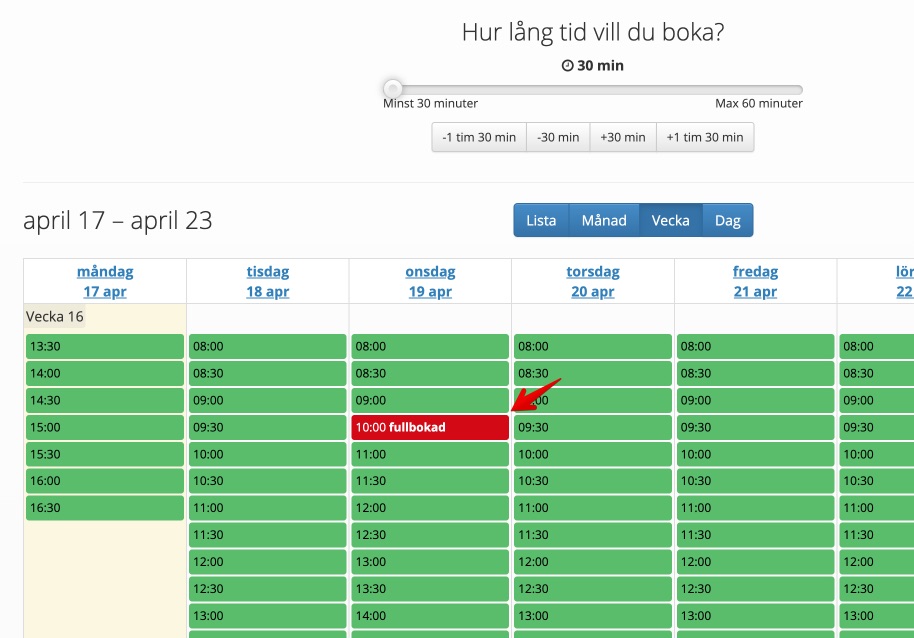This screenshot has width=914, height=638.
Task: Switch to the Lista view
Action: [540, 220]
